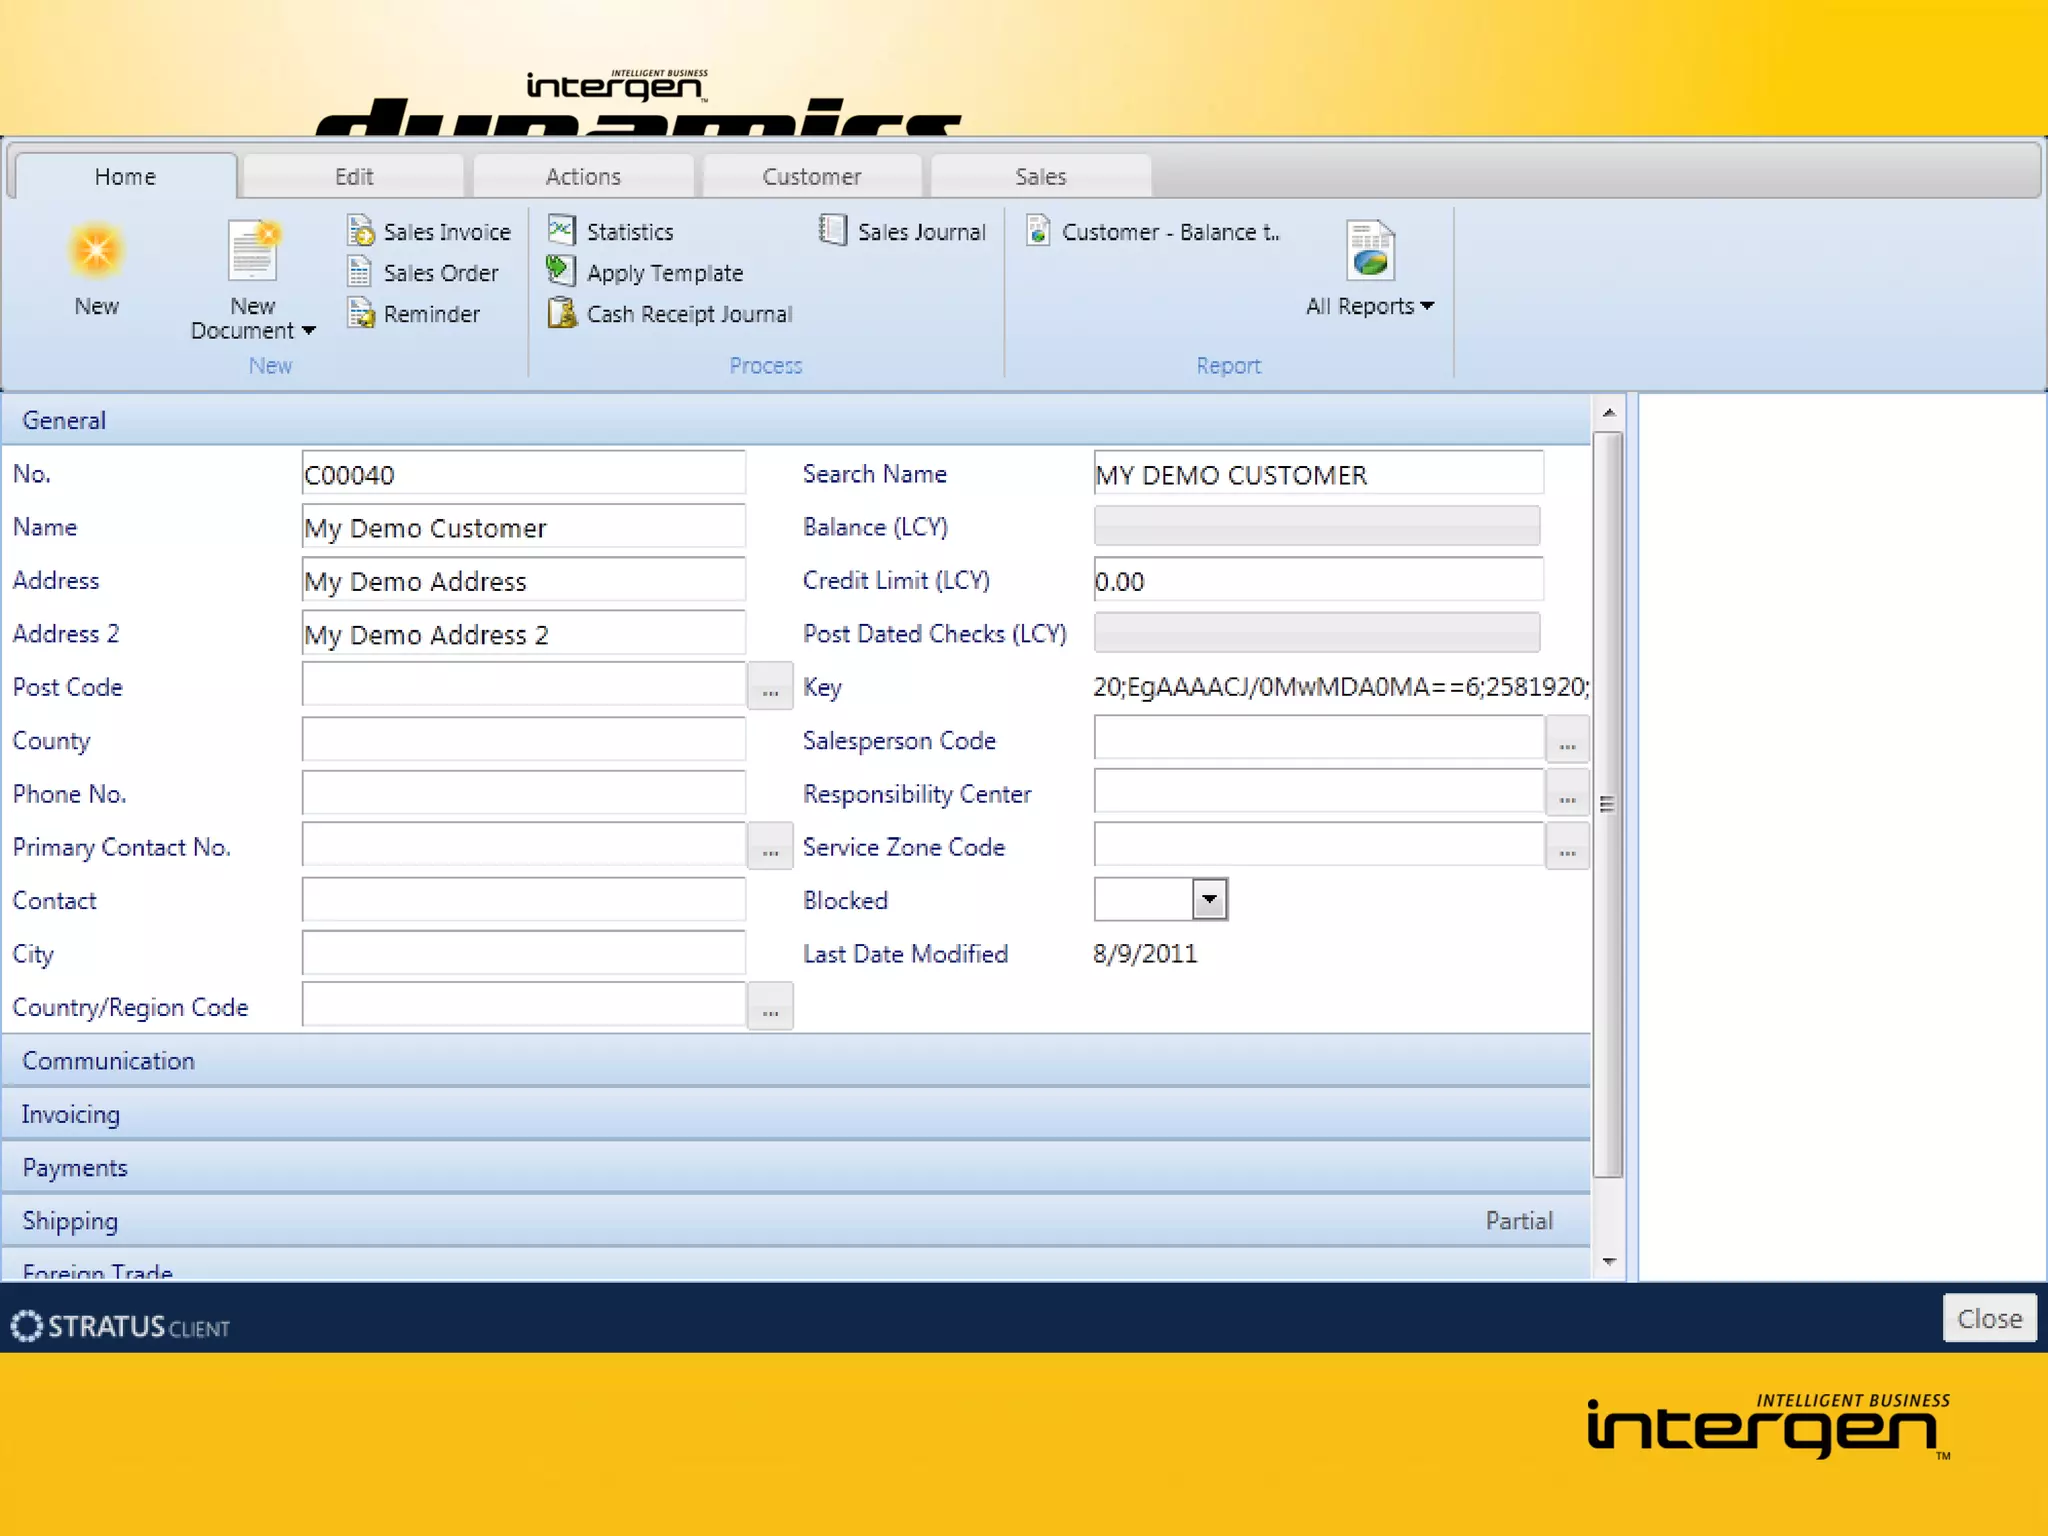Open Responsibility Center lookup button
This screenshot has width=2048, height=1536.
[1567, 794]
